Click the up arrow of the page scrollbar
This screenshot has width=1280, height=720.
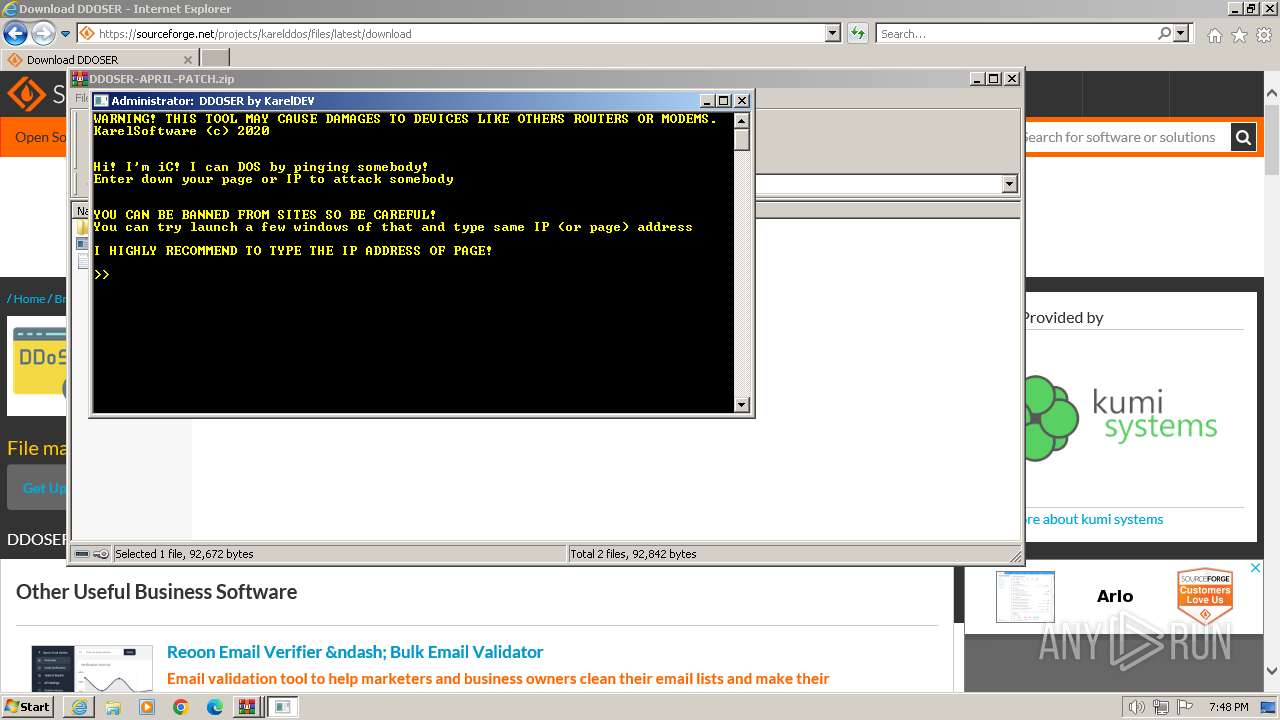point(1272,94)
